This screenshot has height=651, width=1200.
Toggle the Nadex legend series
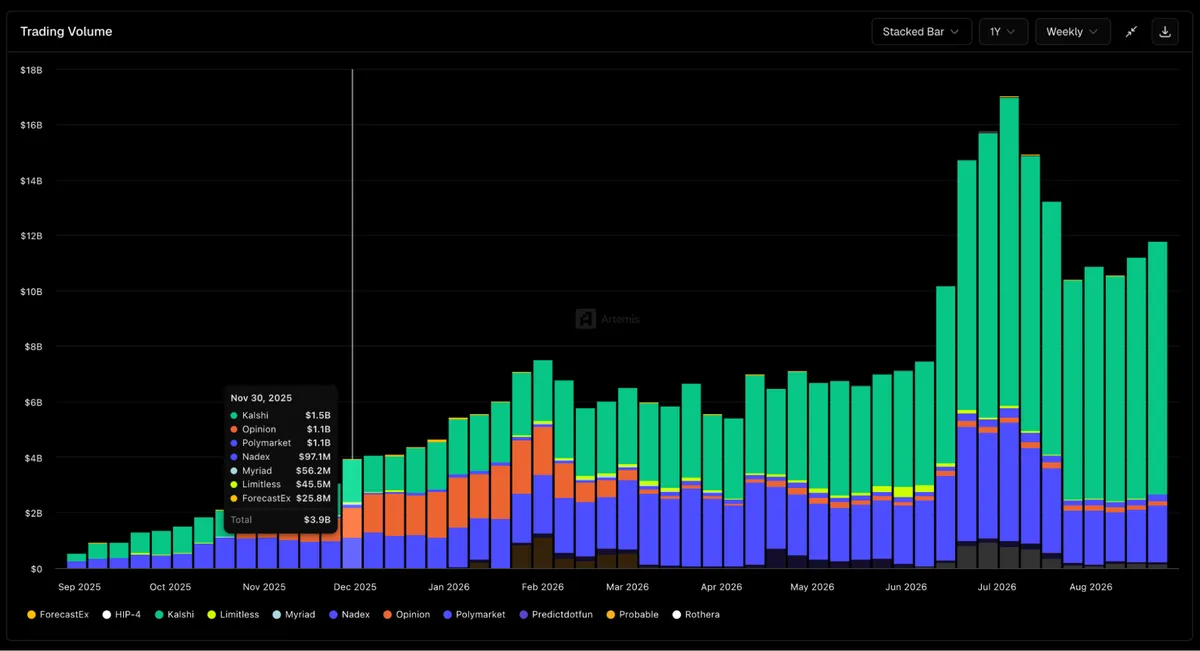(x=349, y=614)
